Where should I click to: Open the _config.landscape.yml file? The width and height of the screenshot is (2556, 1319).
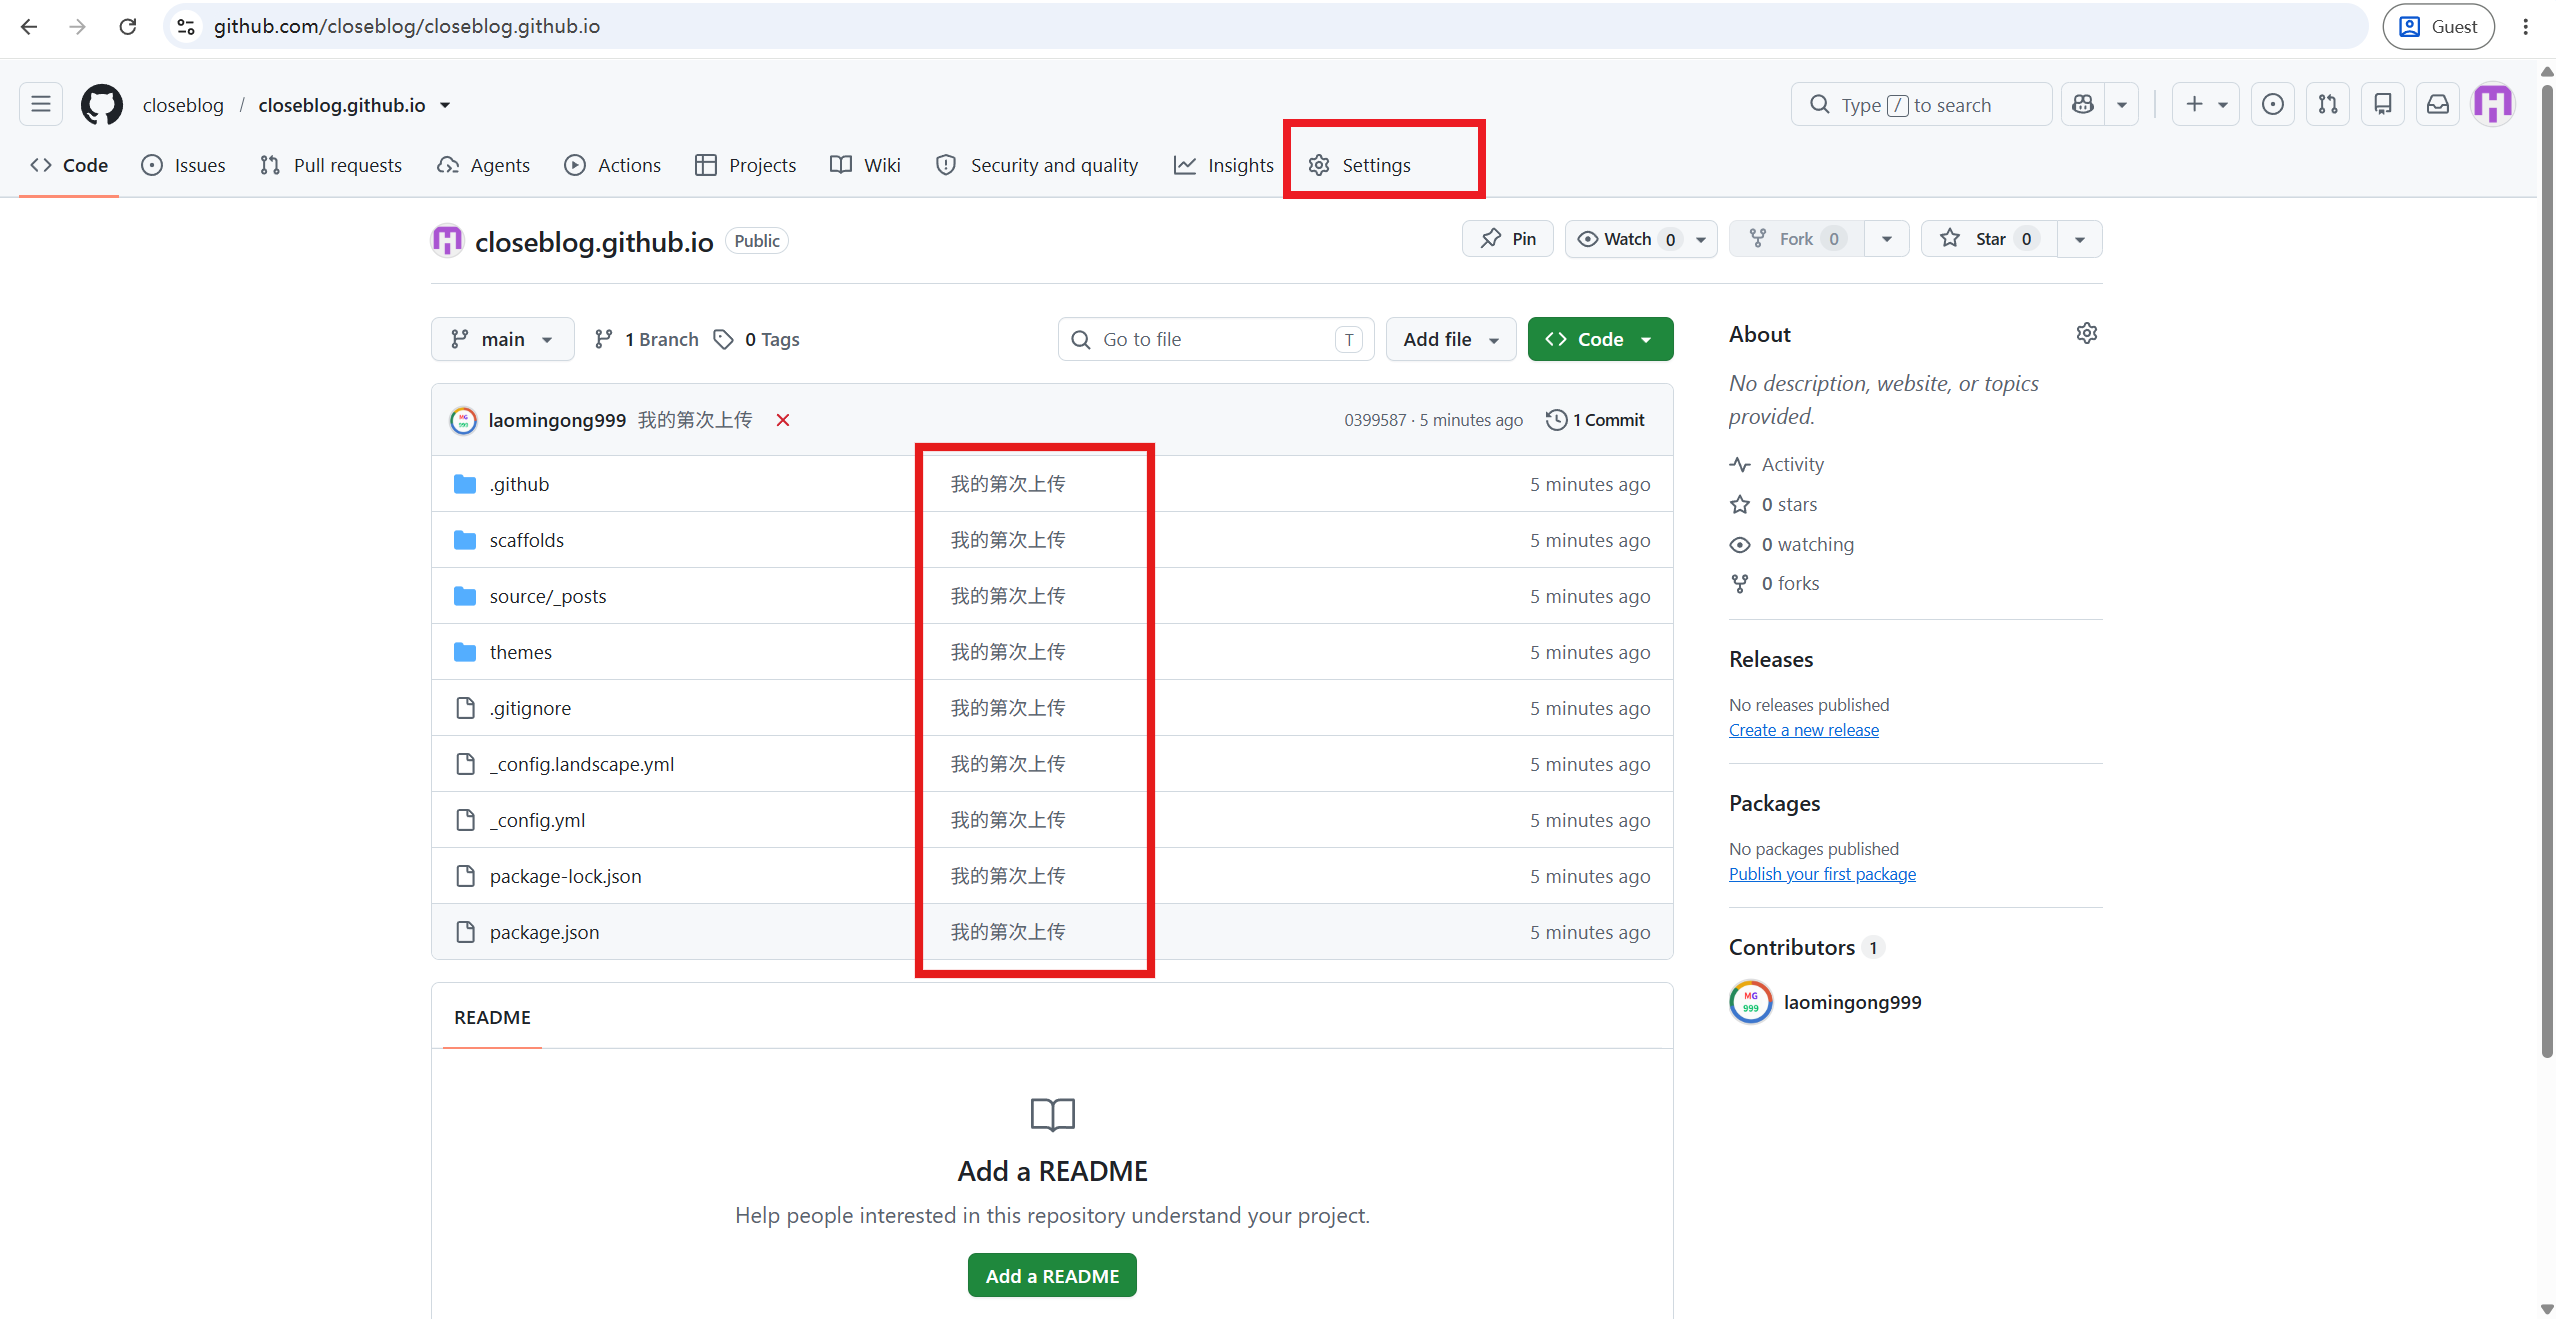click(x=582, y=764)
